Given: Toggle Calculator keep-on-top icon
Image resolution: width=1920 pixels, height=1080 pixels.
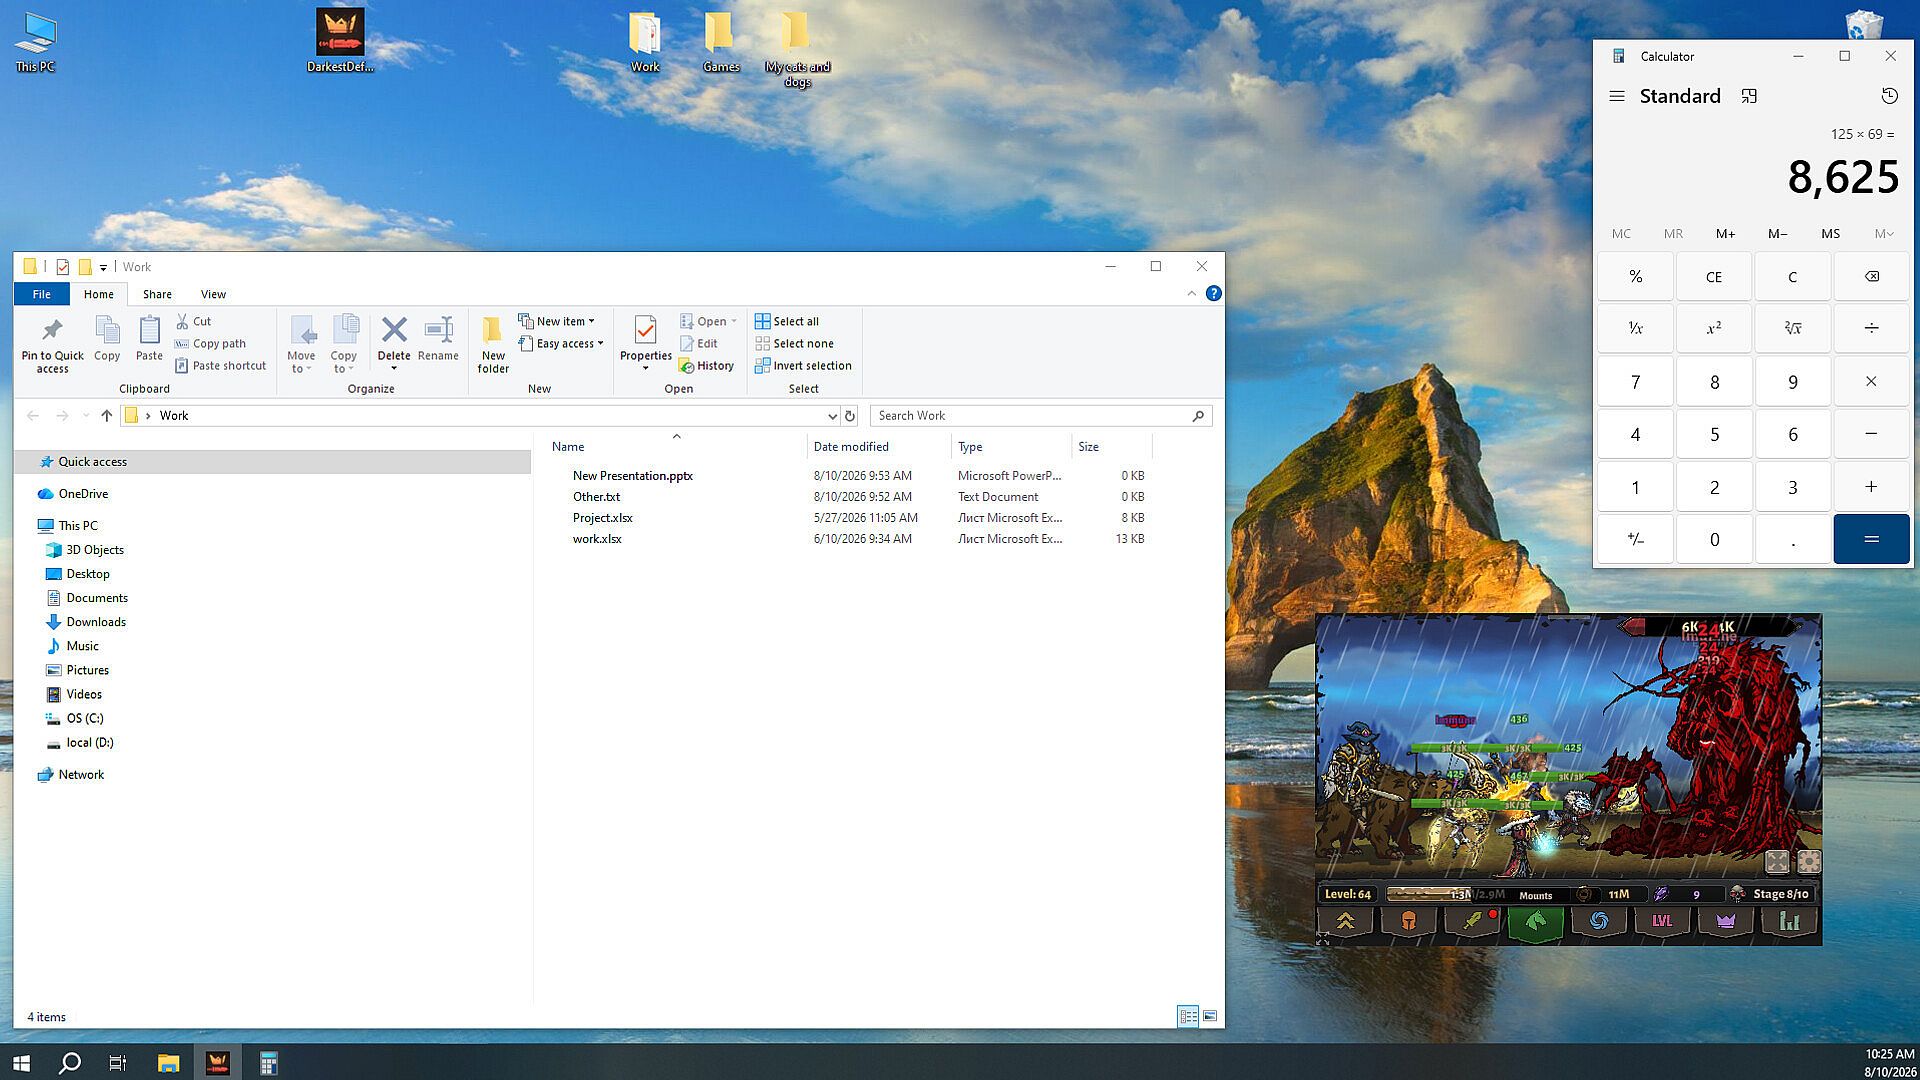Looking at the screenshot, I should click(x=1749, y=96).
